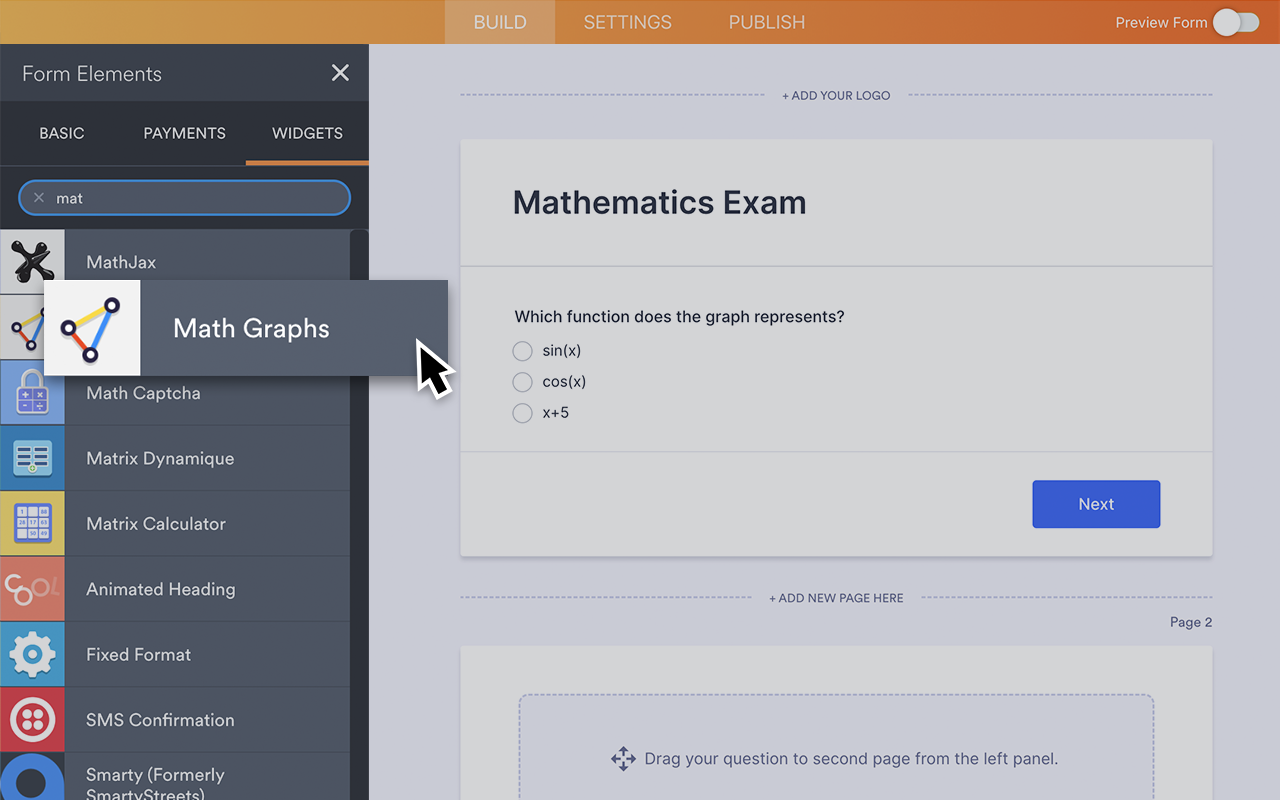Screen dimensions: 1280x800
Task: Click the Animated Heading widget icon
Action: pyautogui.click(x=32, y=589)
